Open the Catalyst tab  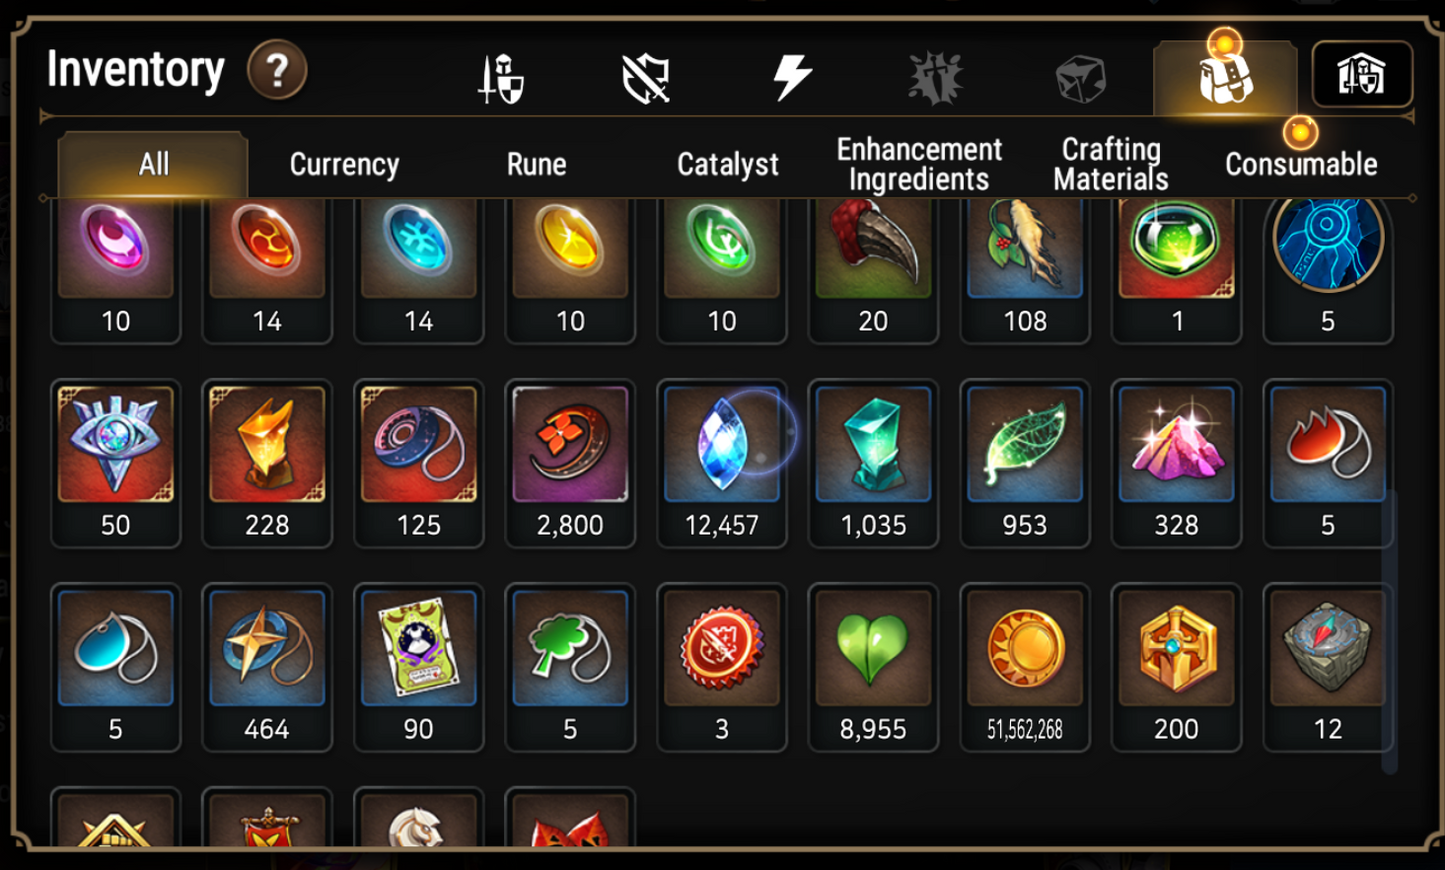[727, 164]
